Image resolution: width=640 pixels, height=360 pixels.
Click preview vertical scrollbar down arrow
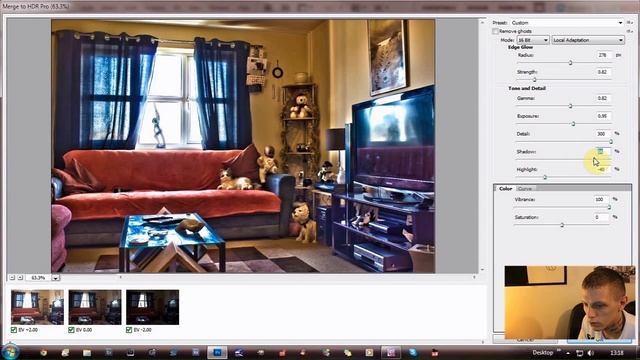[x=482, y=269]
